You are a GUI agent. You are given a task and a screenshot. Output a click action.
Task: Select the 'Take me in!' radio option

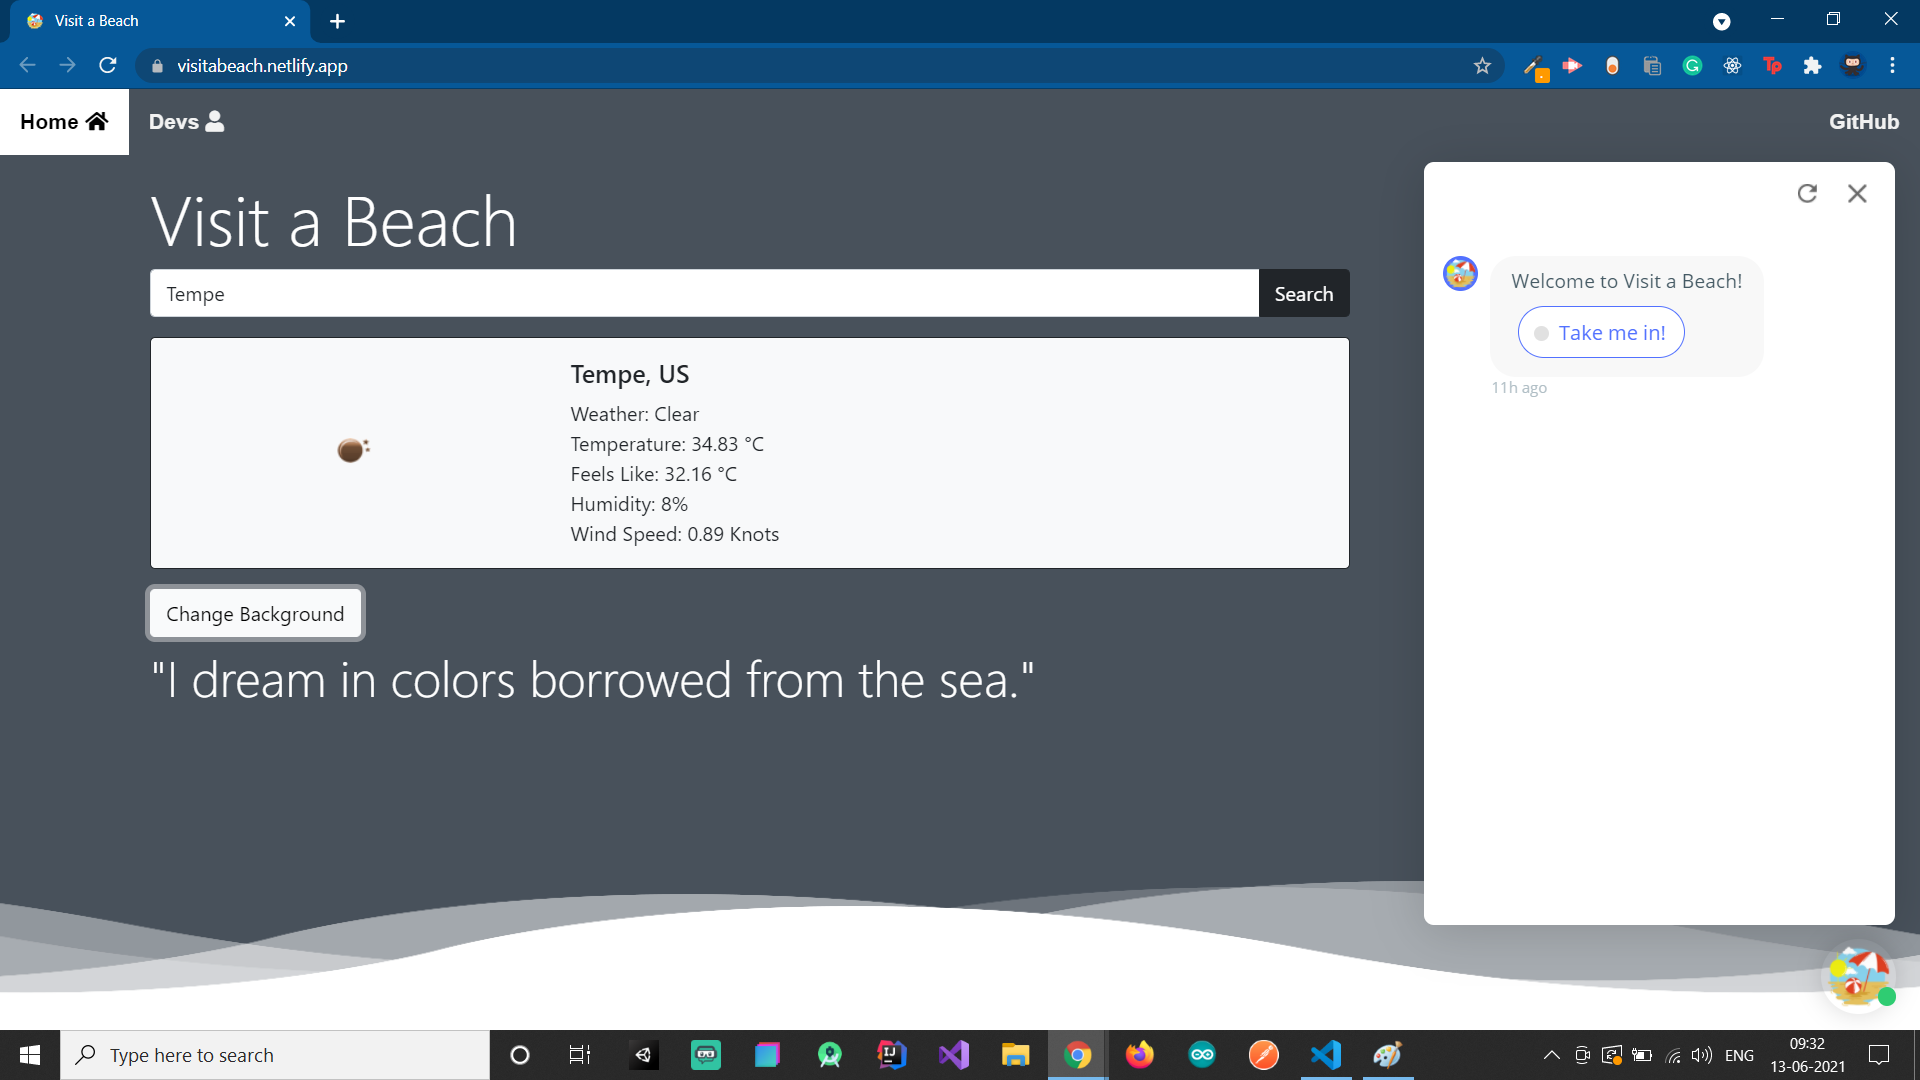click(x=1601, y=333)
